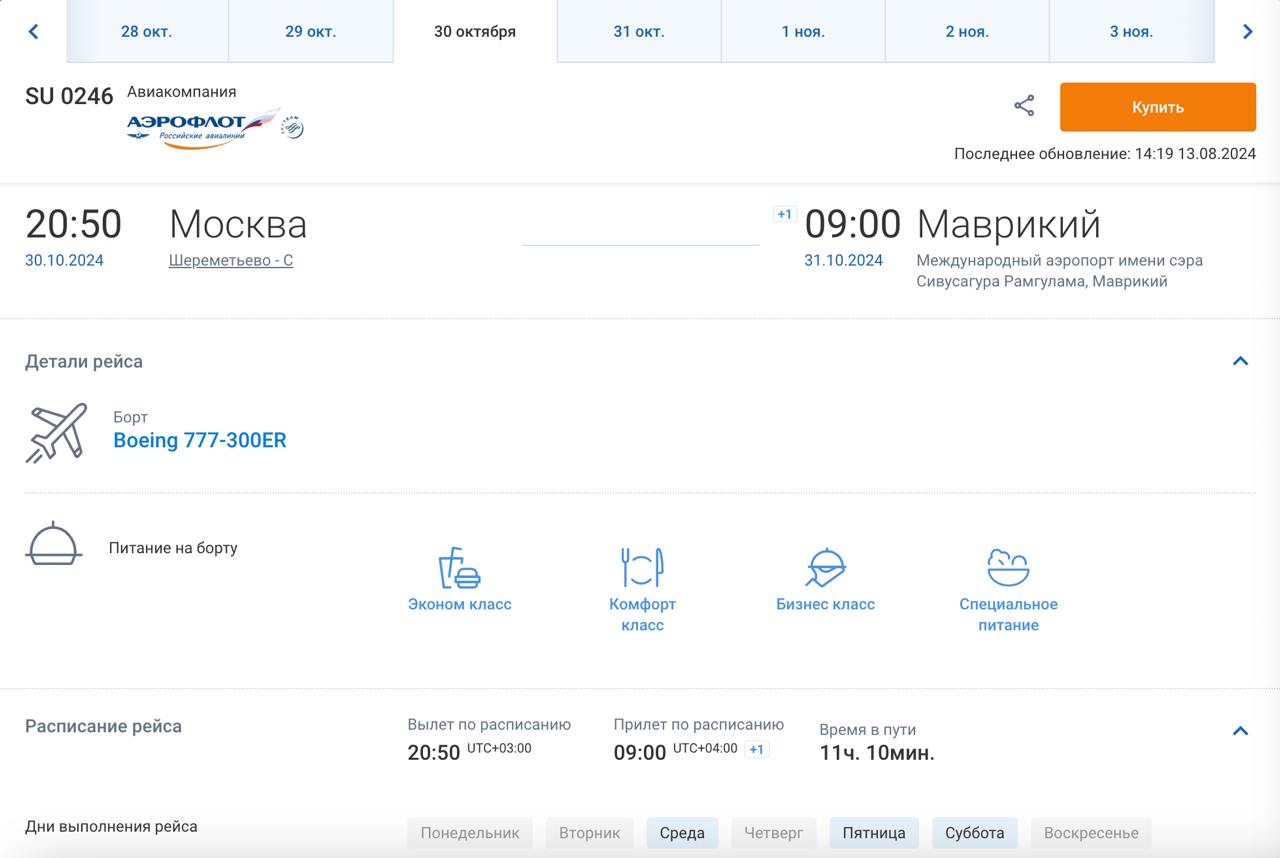Toggle the Суббота flight day chip

coord(974,833)
